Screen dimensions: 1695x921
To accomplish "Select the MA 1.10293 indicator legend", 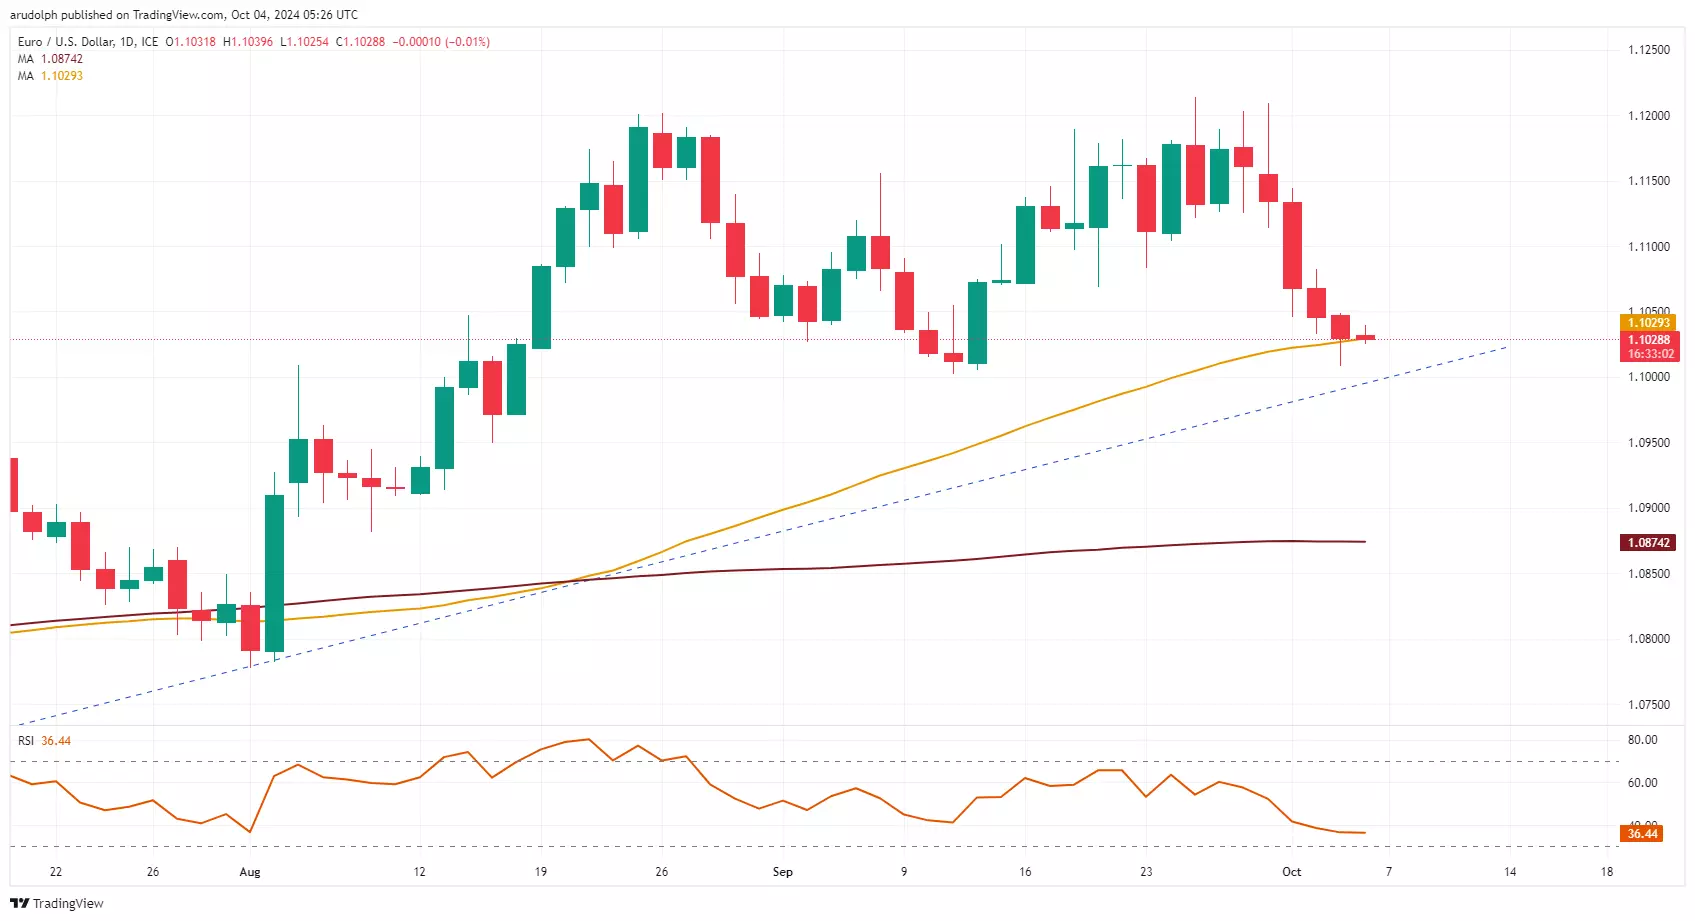I will [x=50, y=76].
